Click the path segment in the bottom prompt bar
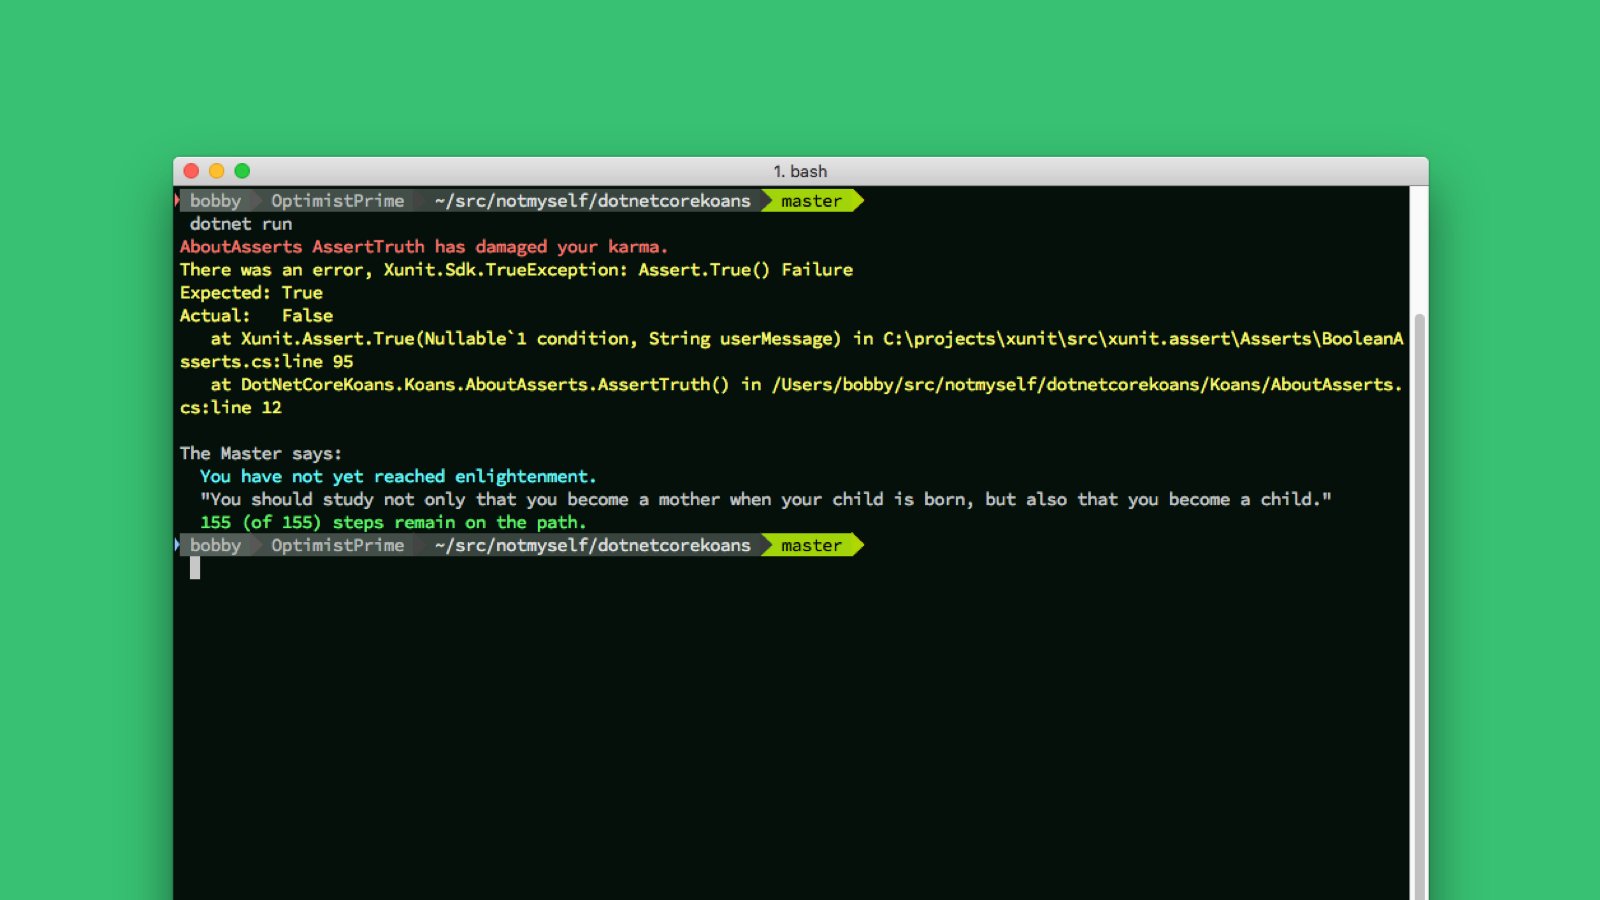The image size is (1600, 900). (592, 545)
